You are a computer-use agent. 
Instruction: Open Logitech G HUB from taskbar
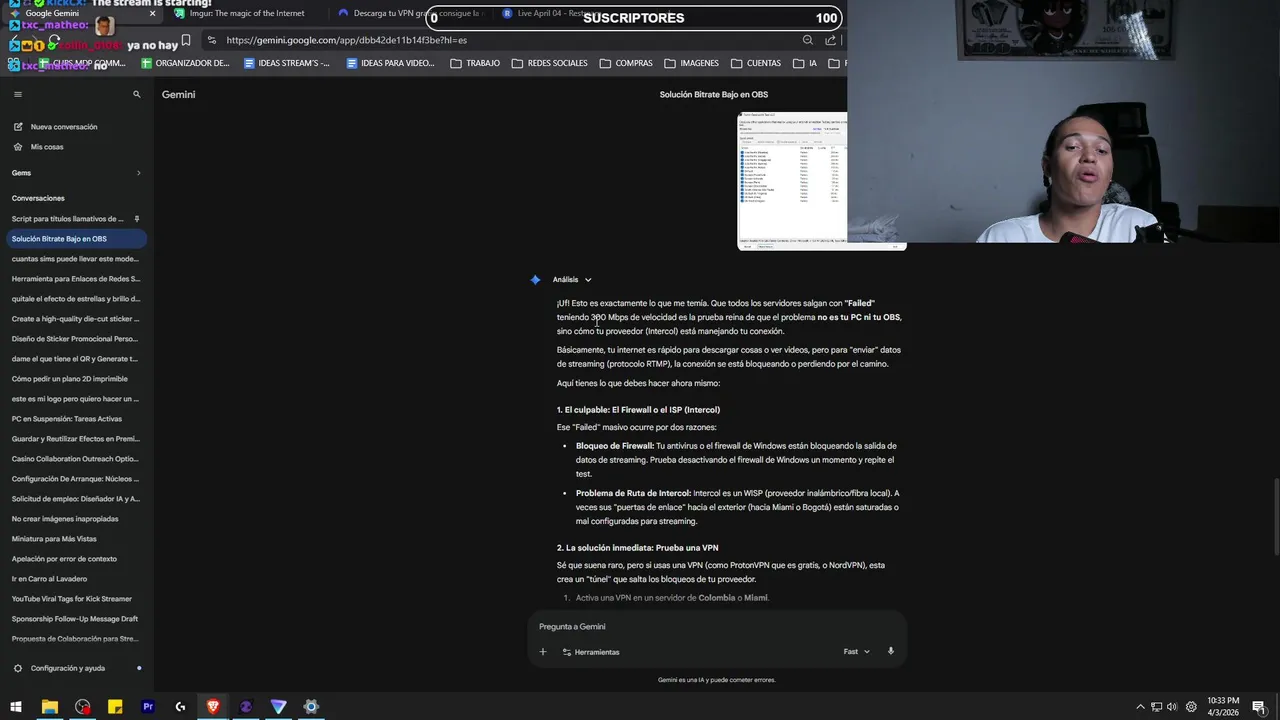180,707
